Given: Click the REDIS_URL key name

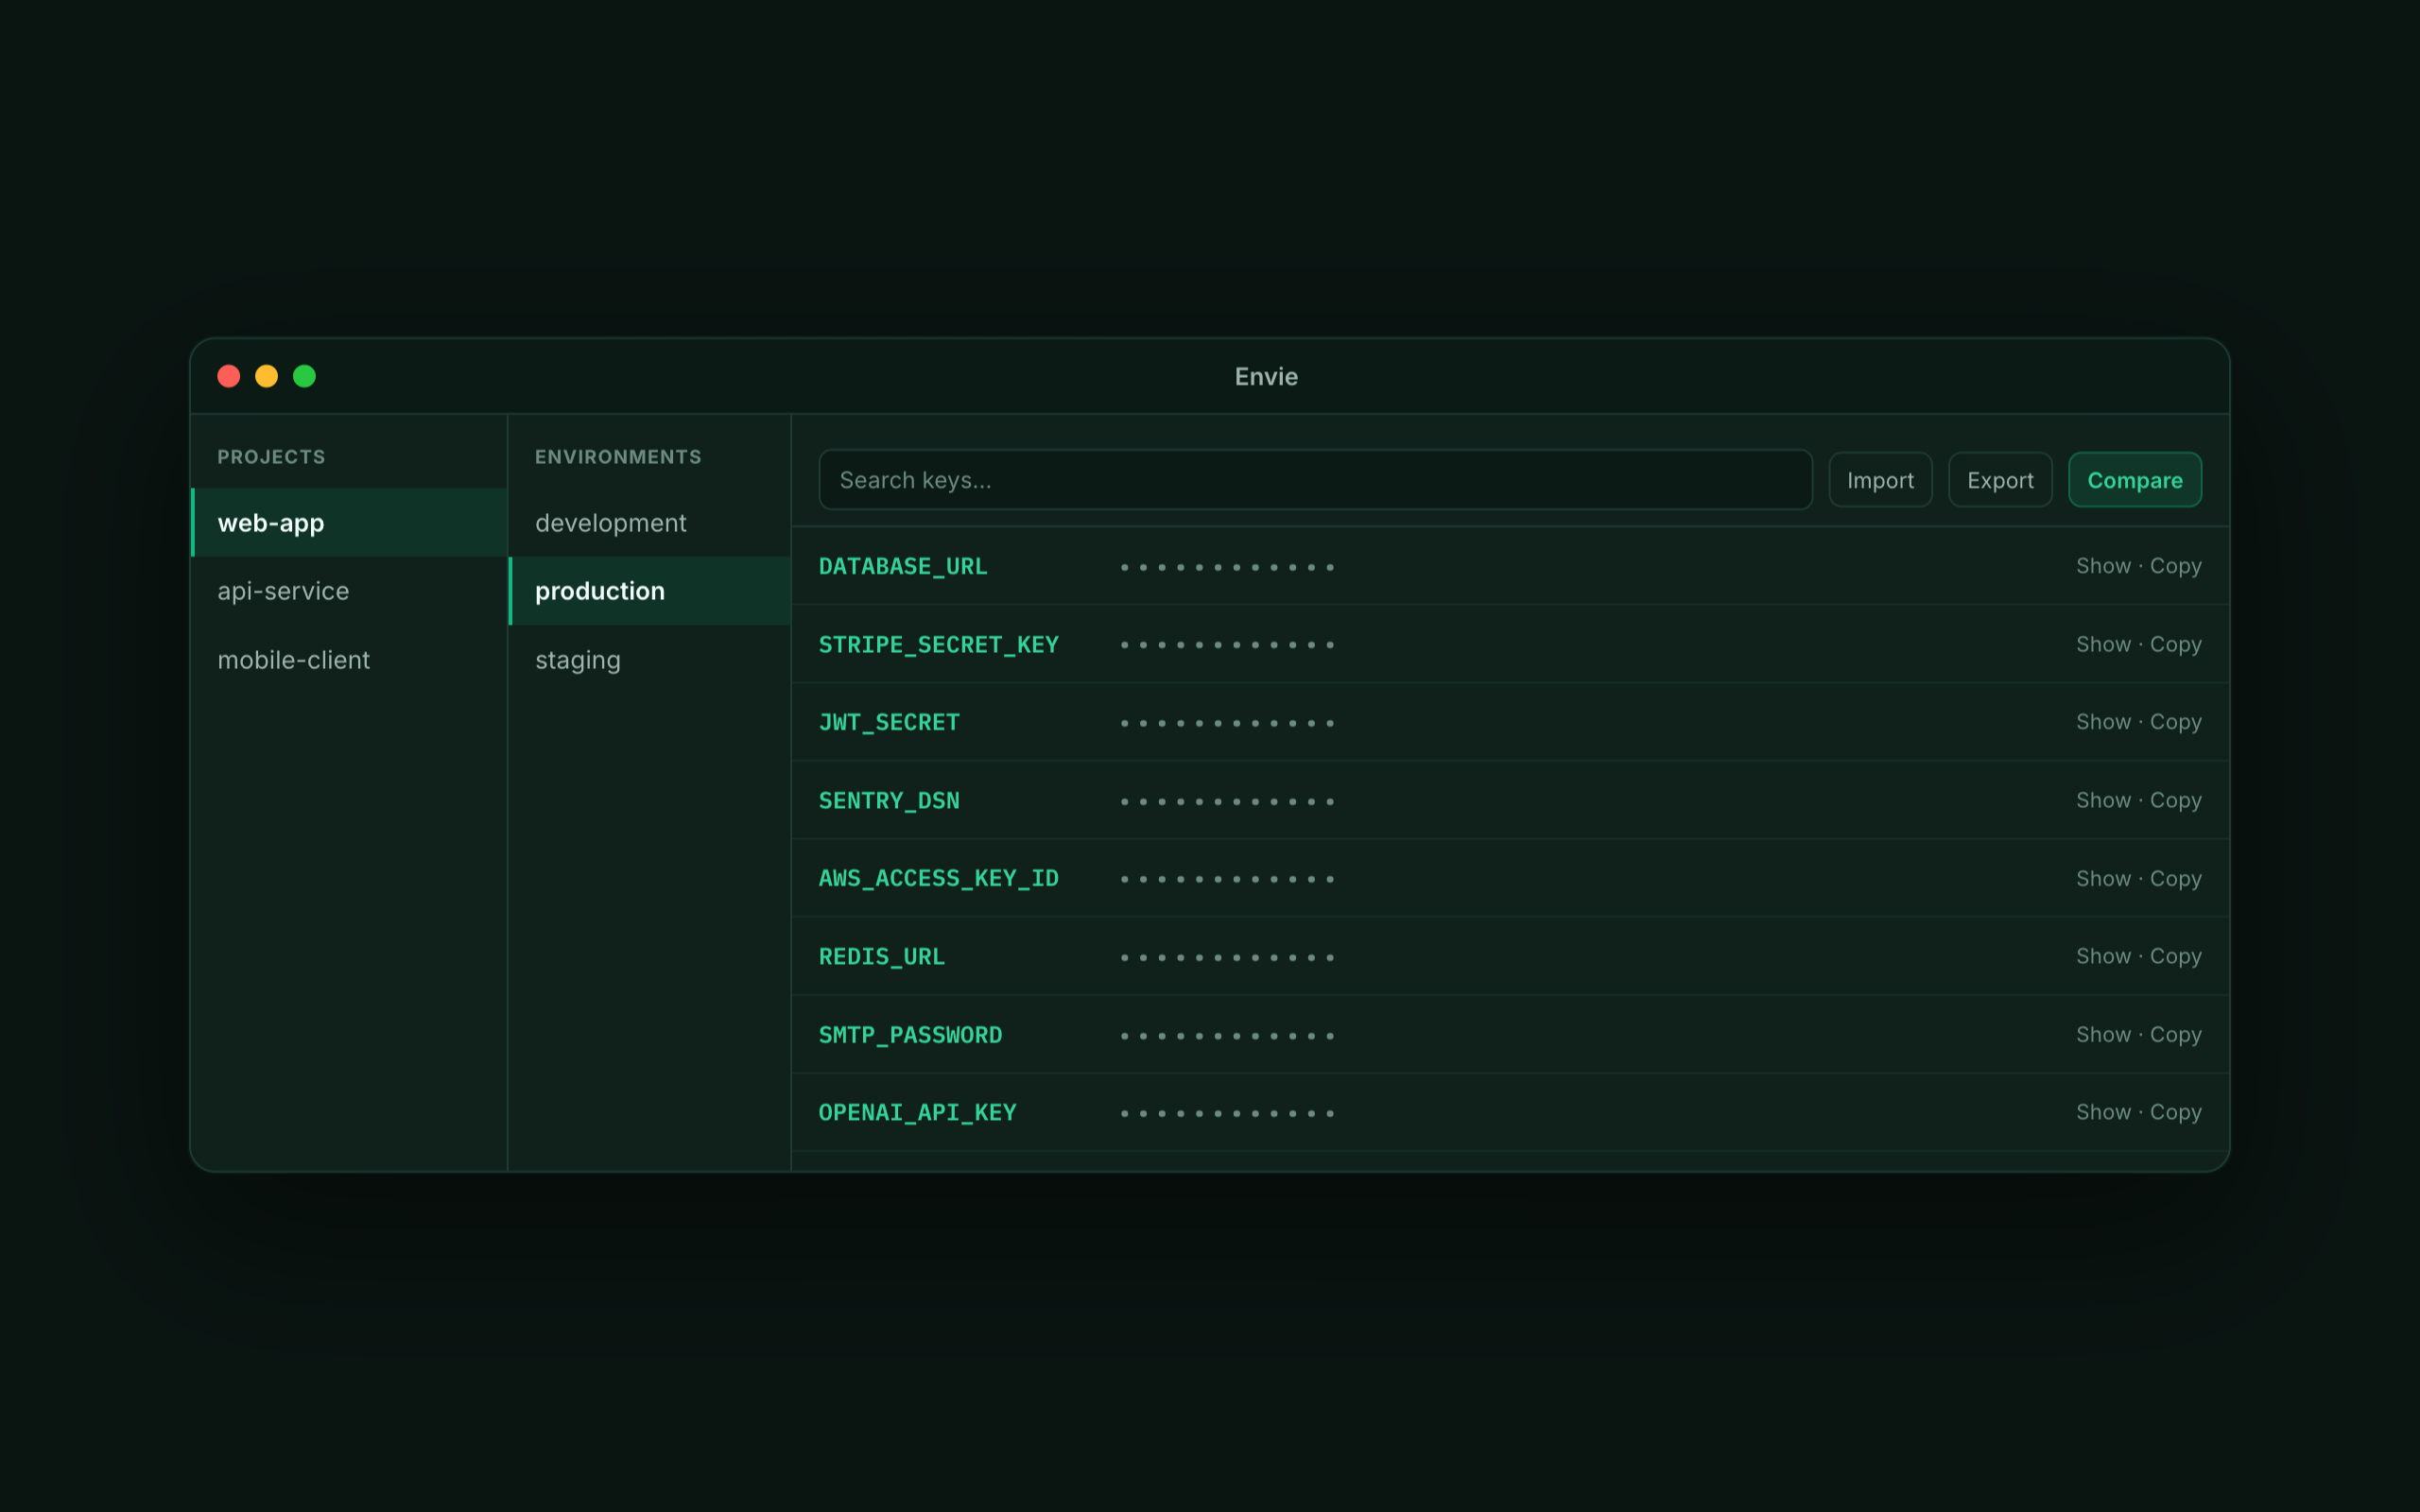Looking at the screenshot, I should (x=881, y=956).
